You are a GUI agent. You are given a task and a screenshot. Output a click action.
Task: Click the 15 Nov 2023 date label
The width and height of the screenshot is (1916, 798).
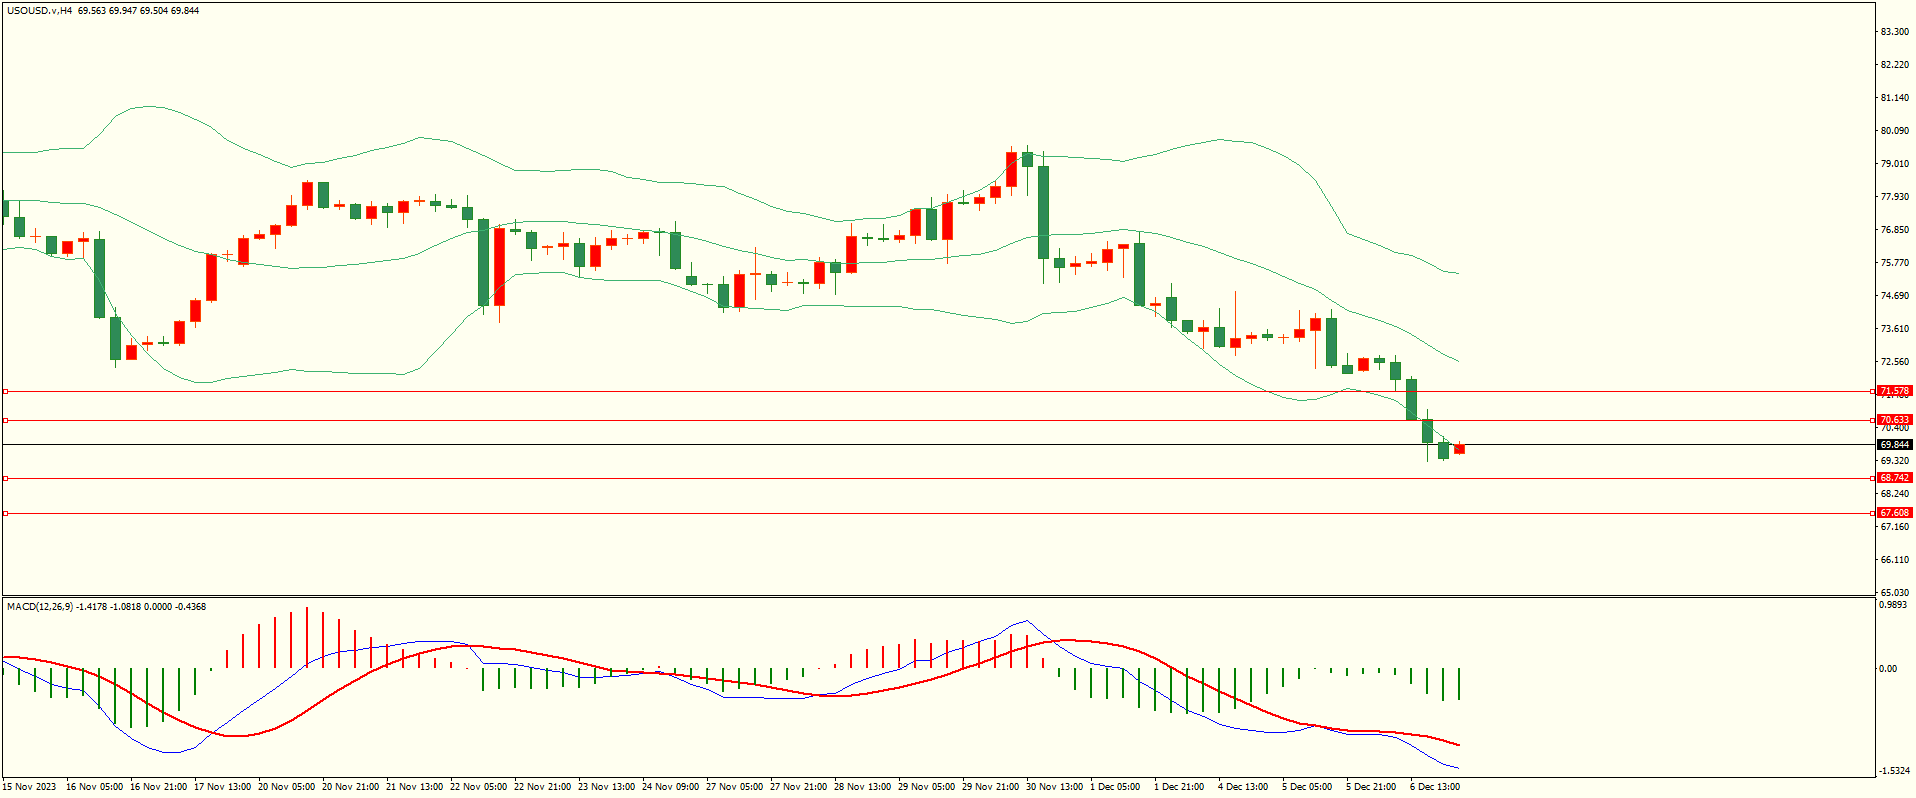[30, 787]
